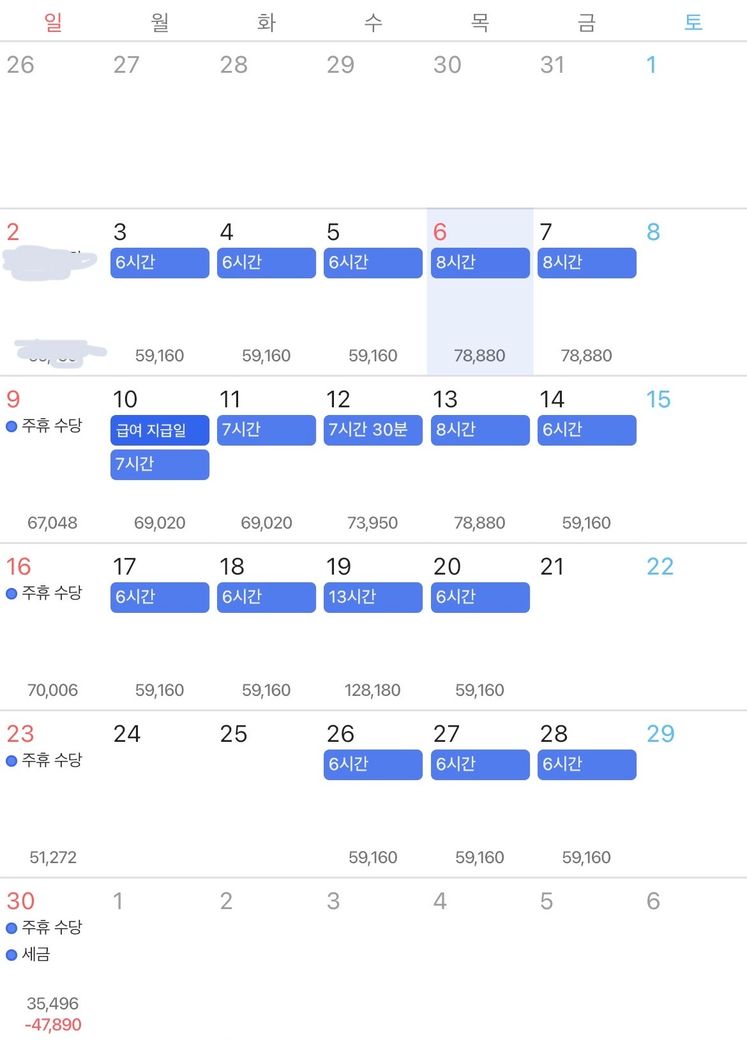Click blue dot beside 주휴 수당 on 16th

(x=12, y=594)
